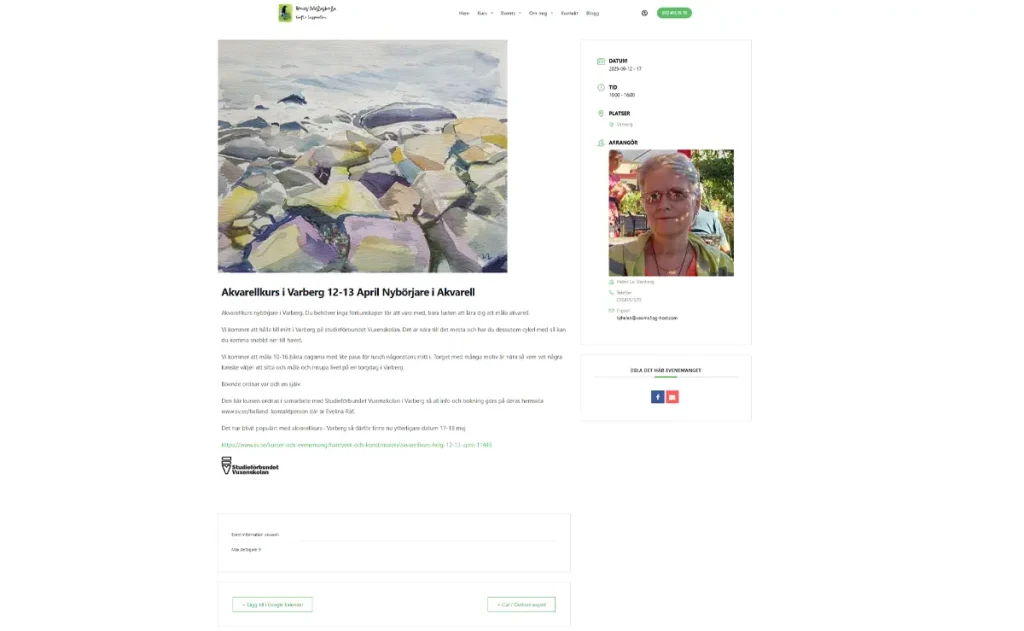1024x631 pixels.
Task: Click the site logo in the header
Action: coord(307,12)
